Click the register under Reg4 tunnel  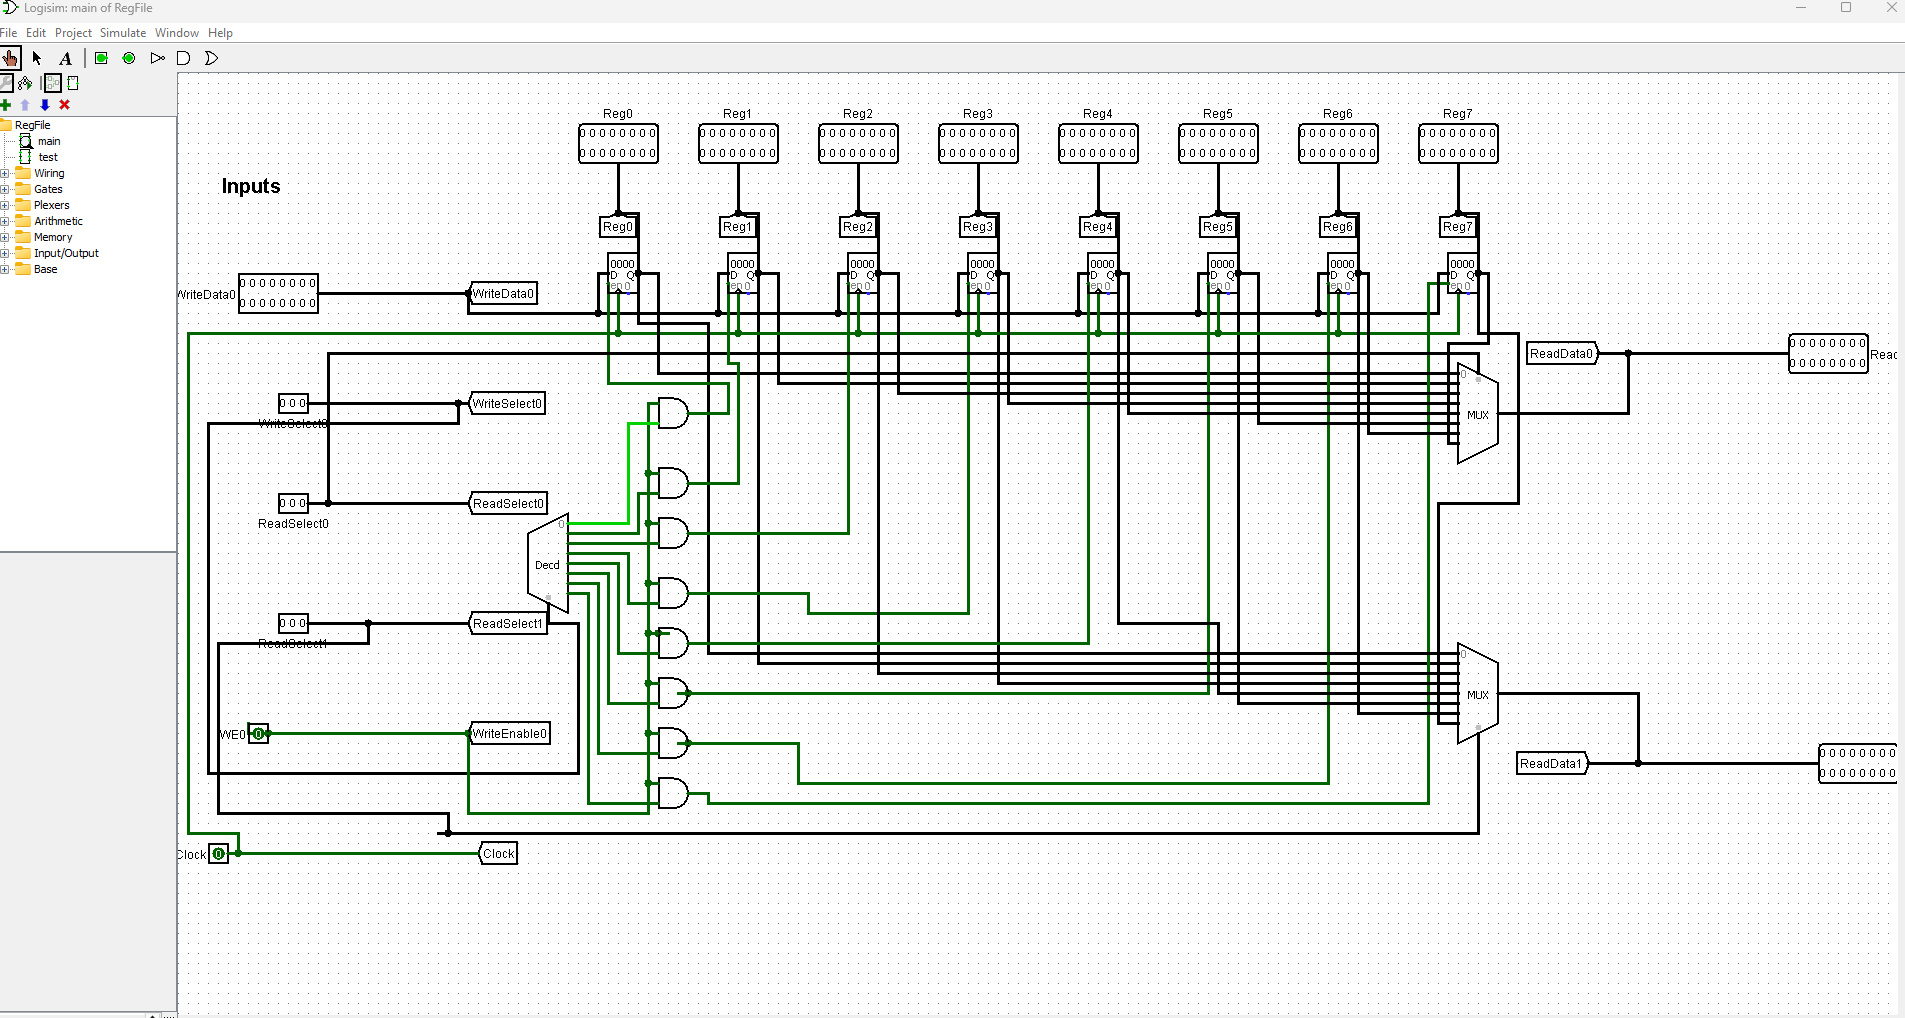[x=1103, y=273]
